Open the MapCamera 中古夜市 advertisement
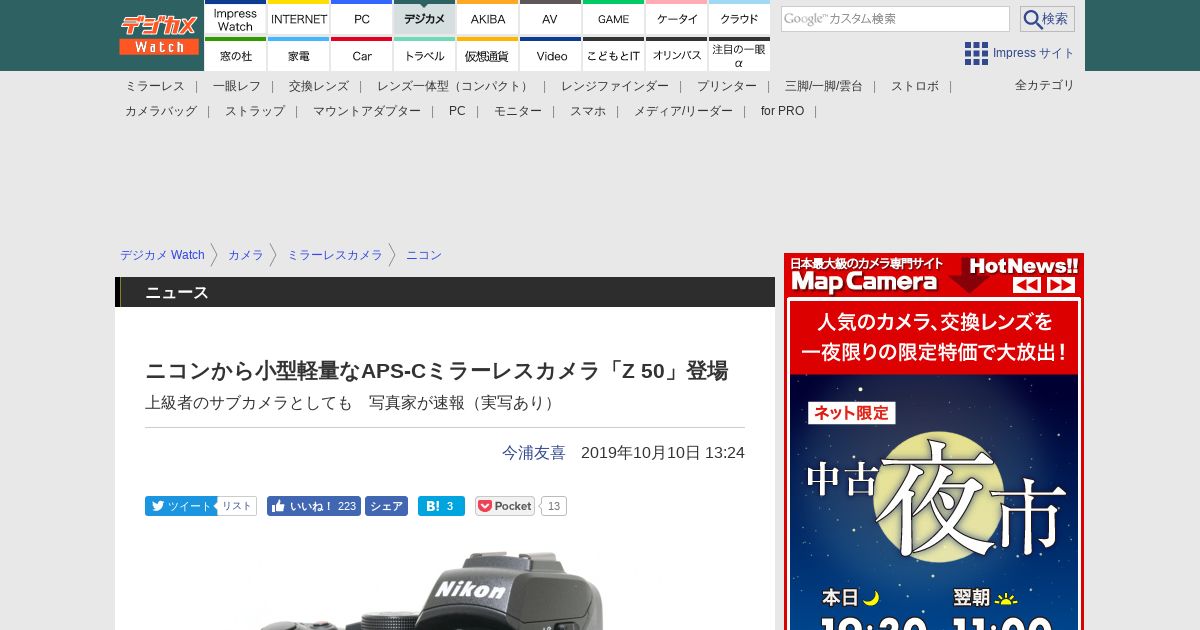Image resolution: width=1200 pixels, height=630 pixels. tap(934, 465)
